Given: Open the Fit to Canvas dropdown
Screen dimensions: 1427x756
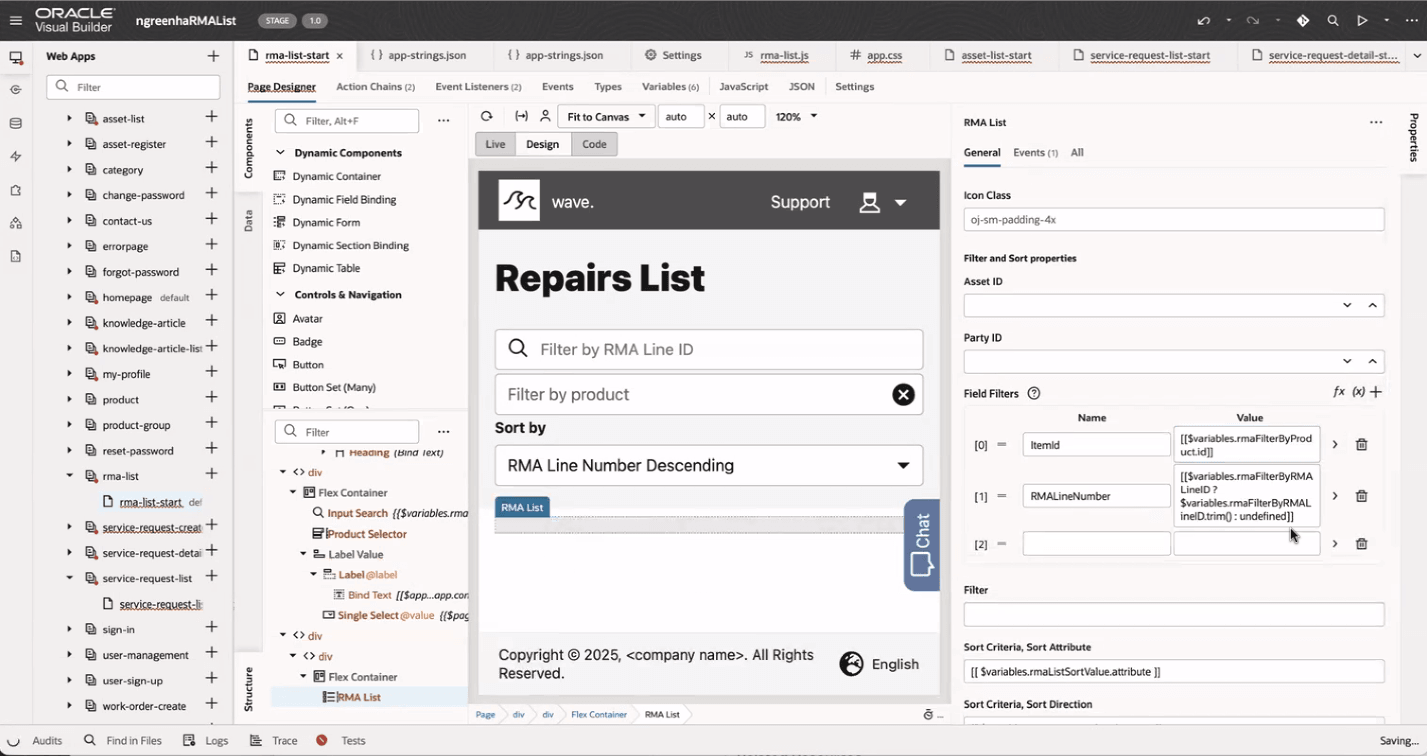Looking at the screenshot, I should click(x=604, y=116).
